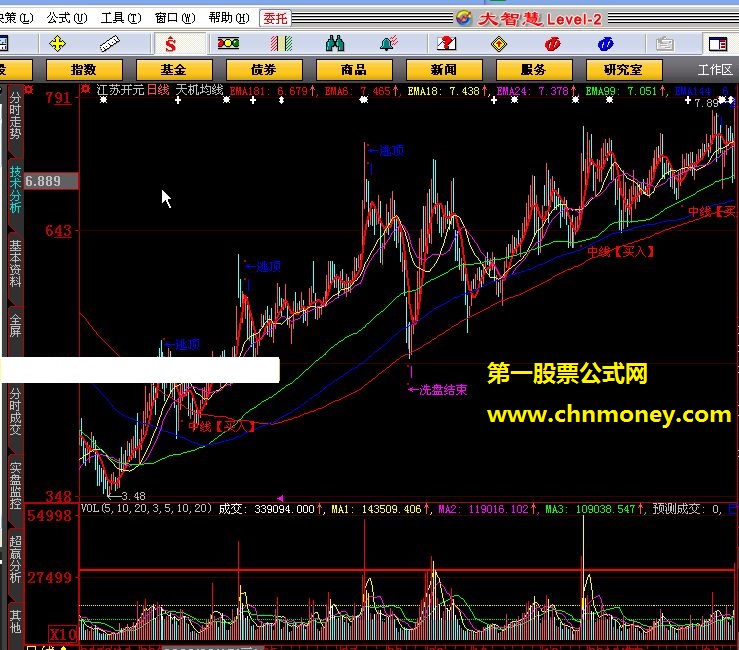Switch to the 全屏 side tab
Image resolution: width=739 pixels, height=650 pixels.
pyautogui.click(x=15, y=326)
